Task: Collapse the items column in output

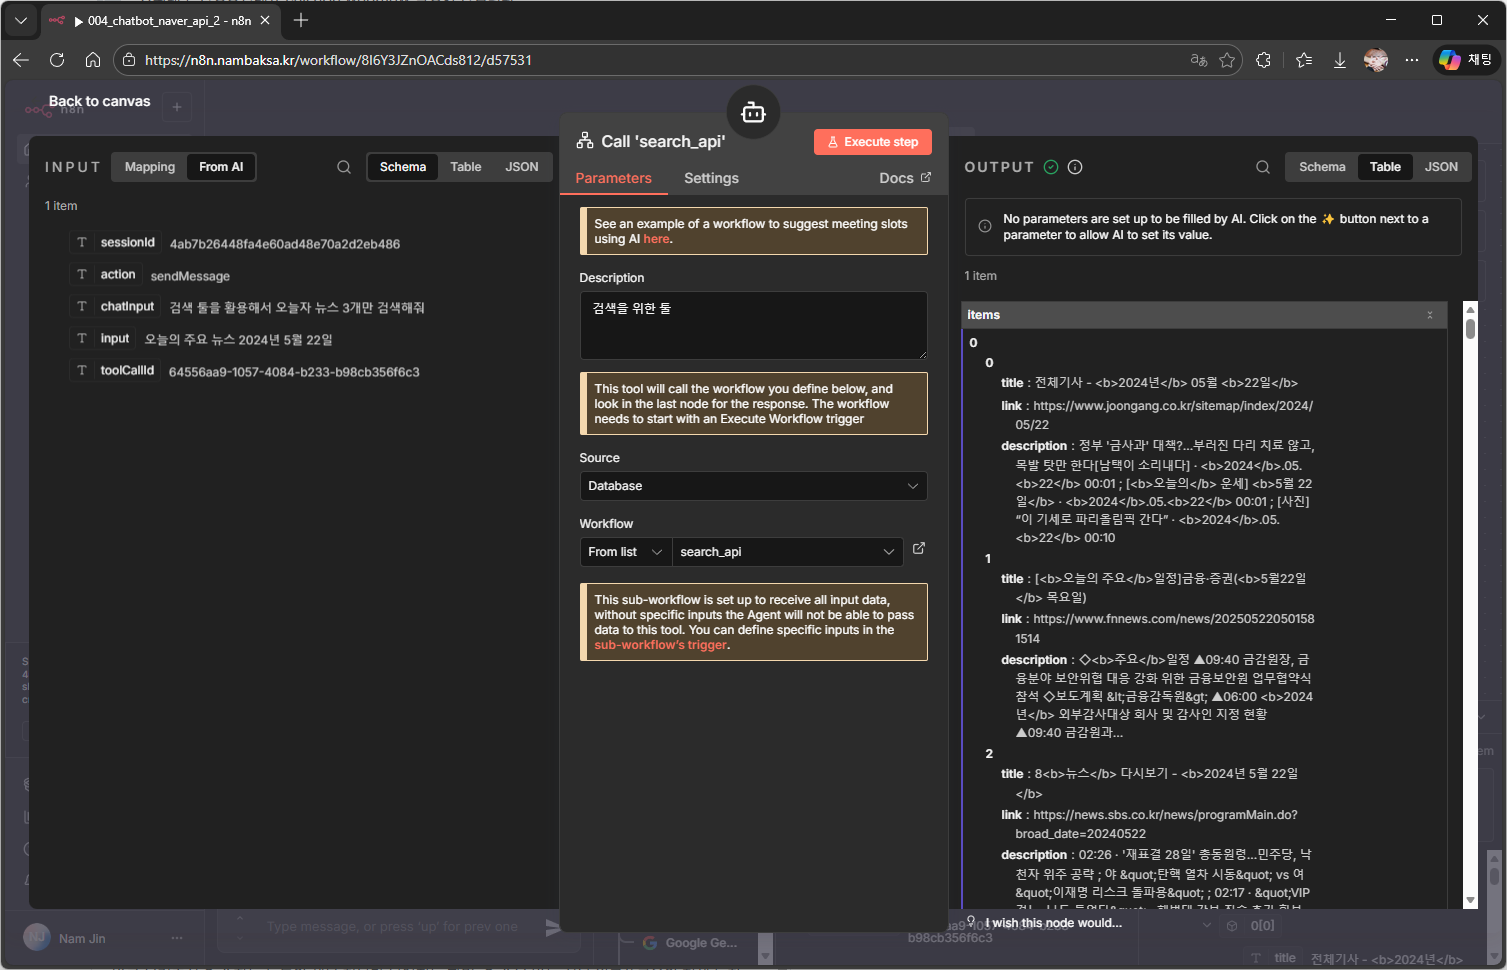Action: click(x=1429, y=315)
